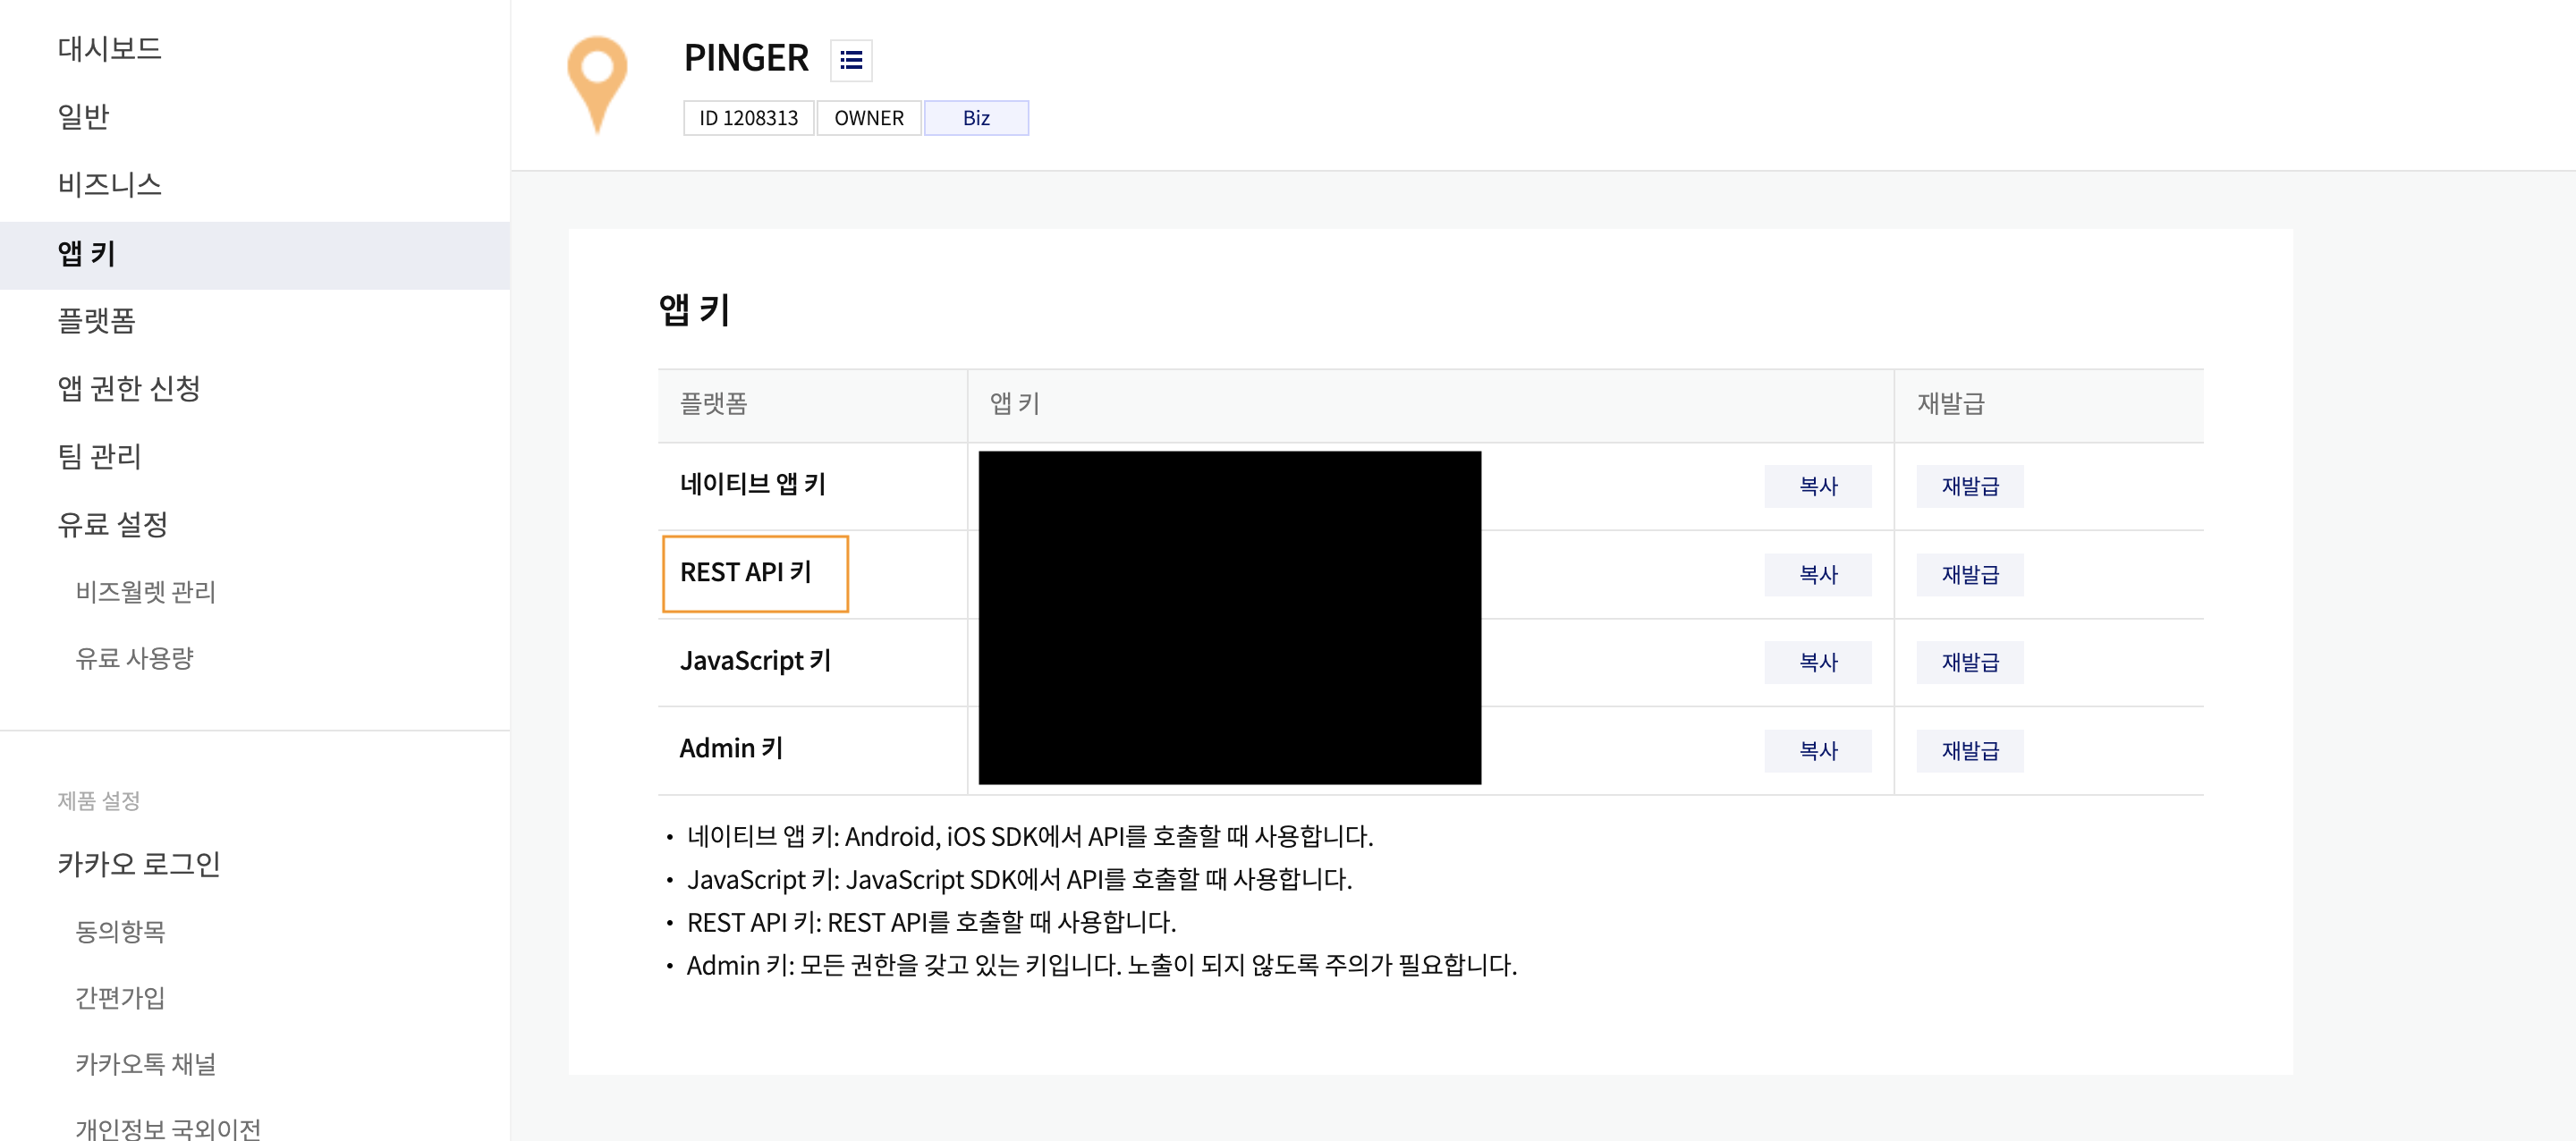The width and height of the screenshot is (2576, 1141).
Task: Click the list icon next to PINGER
Action: click(x=851, y=60)
